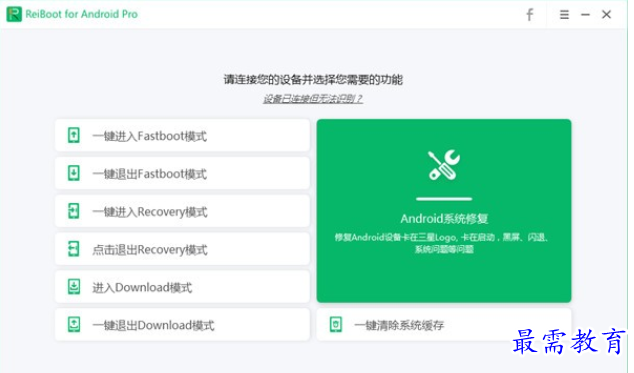Choose 一键清除系统缓存
The height and width of the screenshot is (373, 634).
(444, 324)
